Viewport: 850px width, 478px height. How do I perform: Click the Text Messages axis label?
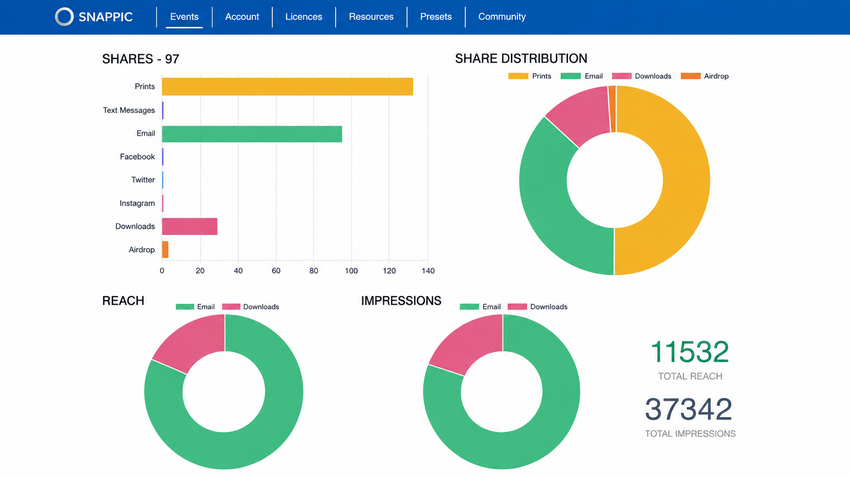tap(129, 110)
